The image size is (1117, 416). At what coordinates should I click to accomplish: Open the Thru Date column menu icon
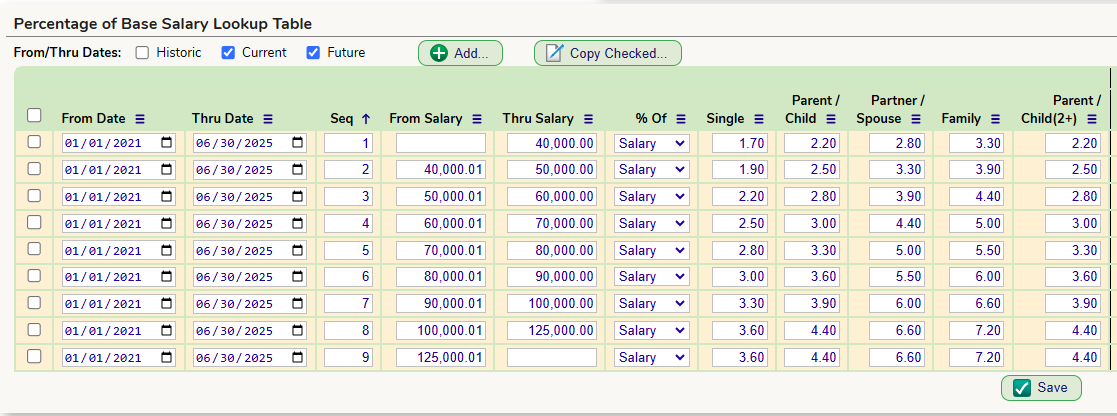click(x=268, y=119)
